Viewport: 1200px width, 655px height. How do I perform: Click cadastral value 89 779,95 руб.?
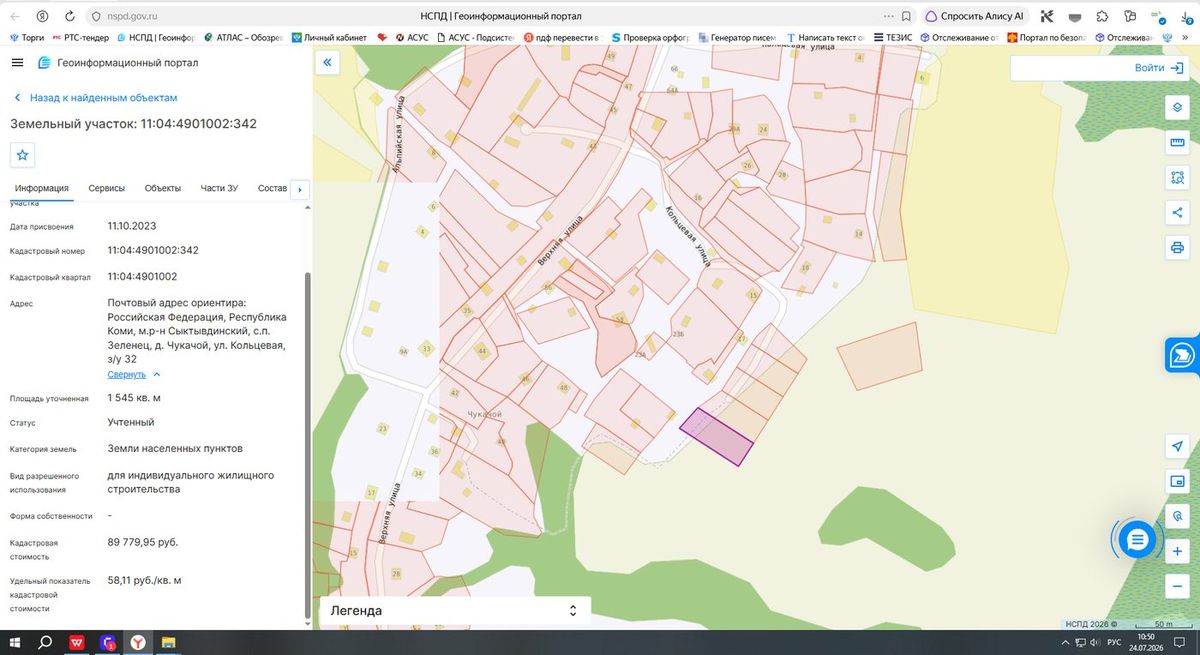coord(143,542)
